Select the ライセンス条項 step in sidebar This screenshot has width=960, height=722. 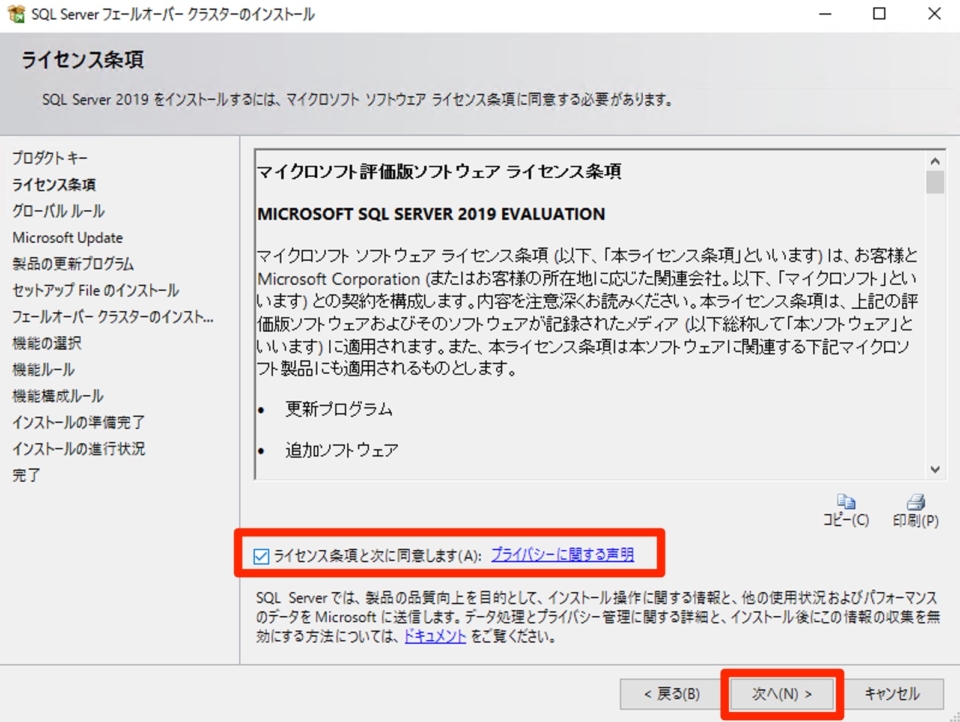coord(54,184)
